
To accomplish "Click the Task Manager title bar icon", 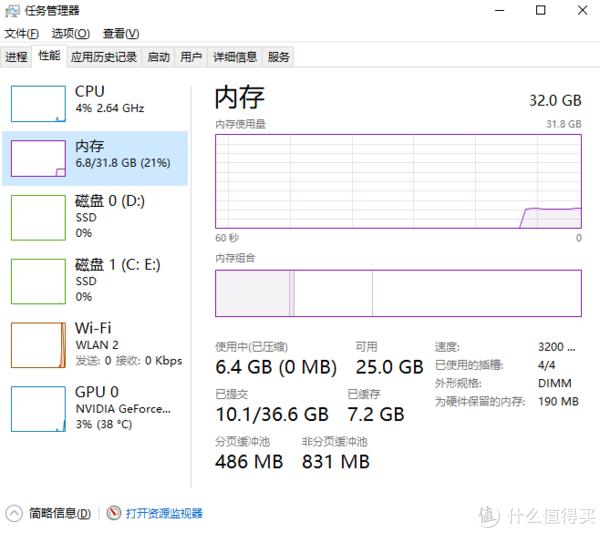I will [12, 11].
